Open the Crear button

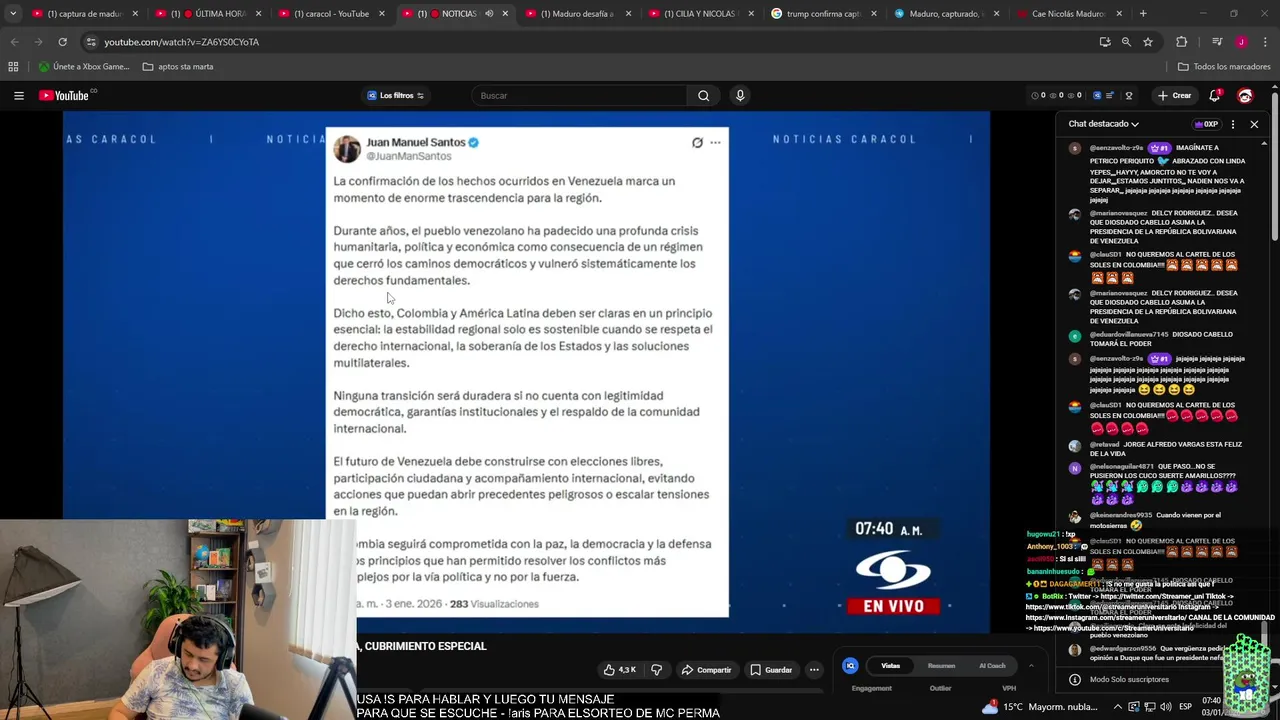[x=1174, y=96]
